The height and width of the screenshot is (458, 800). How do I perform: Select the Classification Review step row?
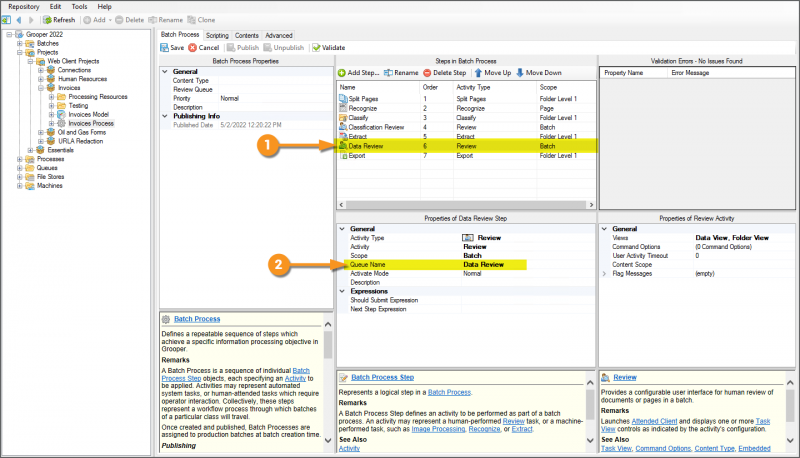376,127
